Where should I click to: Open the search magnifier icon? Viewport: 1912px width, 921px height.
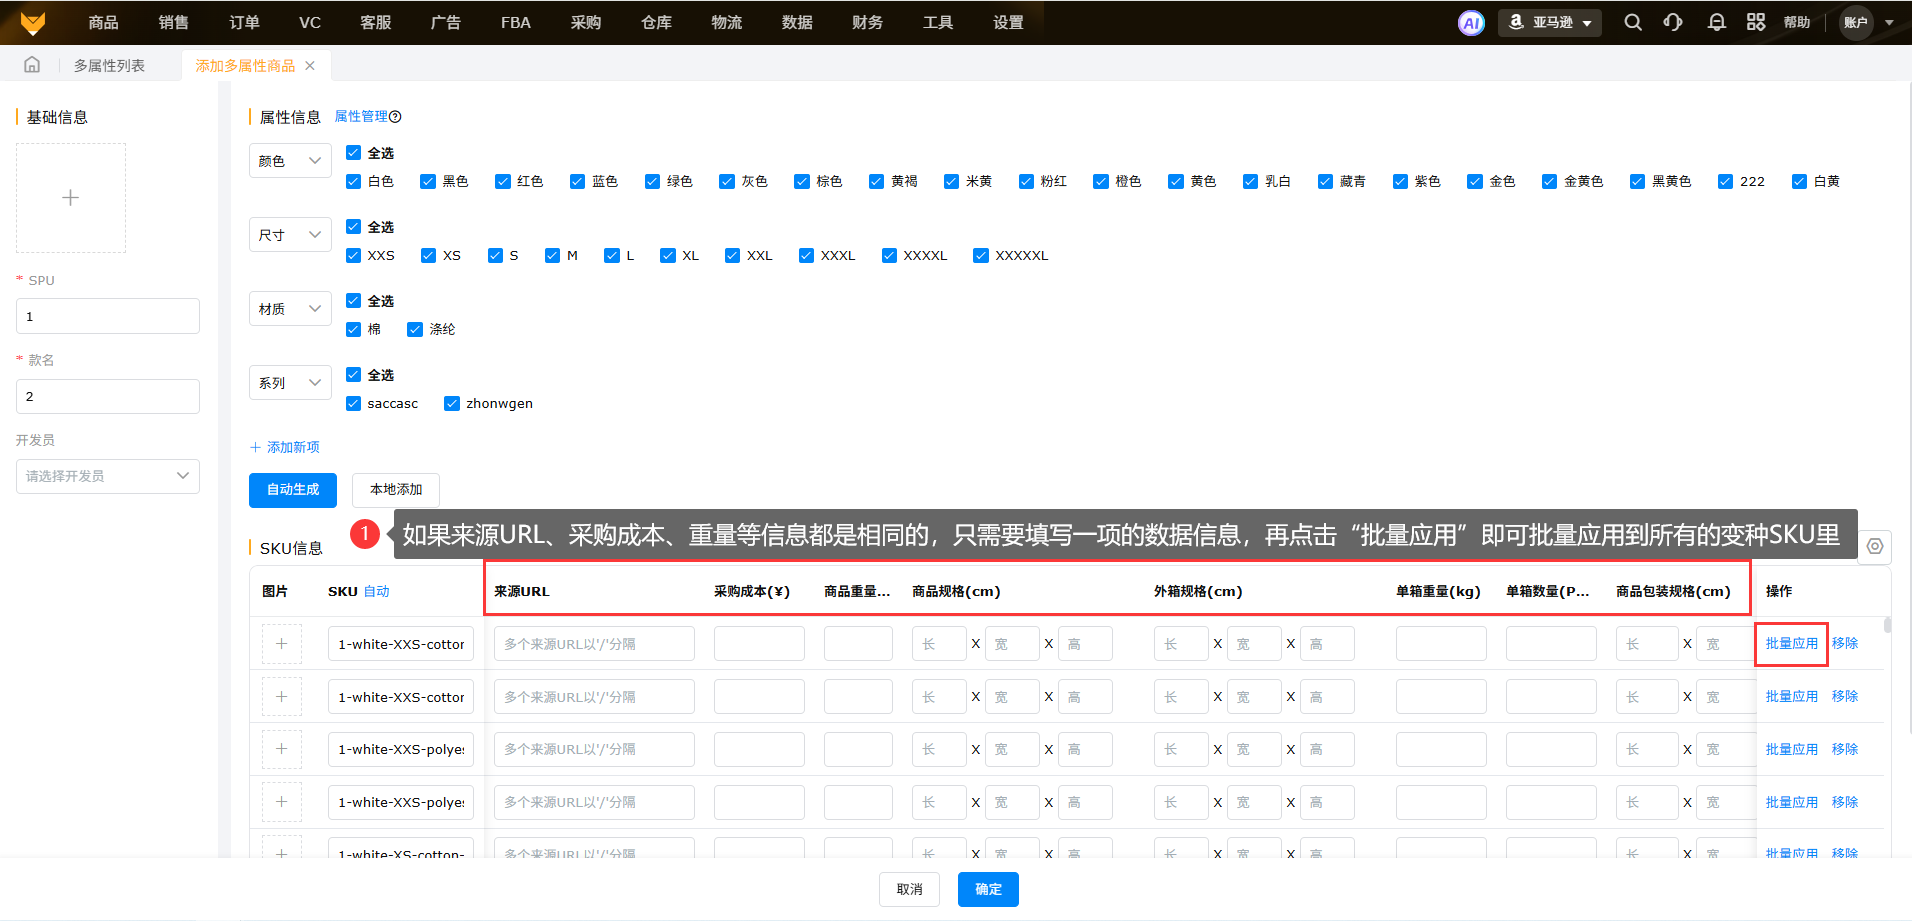tap(1632, 23)
